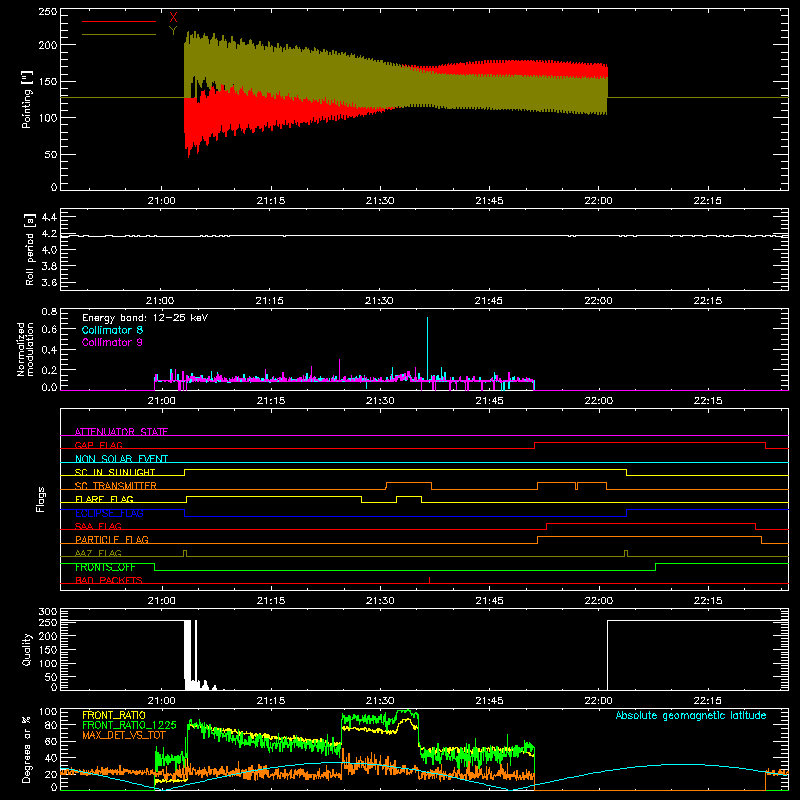Click the 4.4 tick on Roll period axis

[x=49, y=217]
